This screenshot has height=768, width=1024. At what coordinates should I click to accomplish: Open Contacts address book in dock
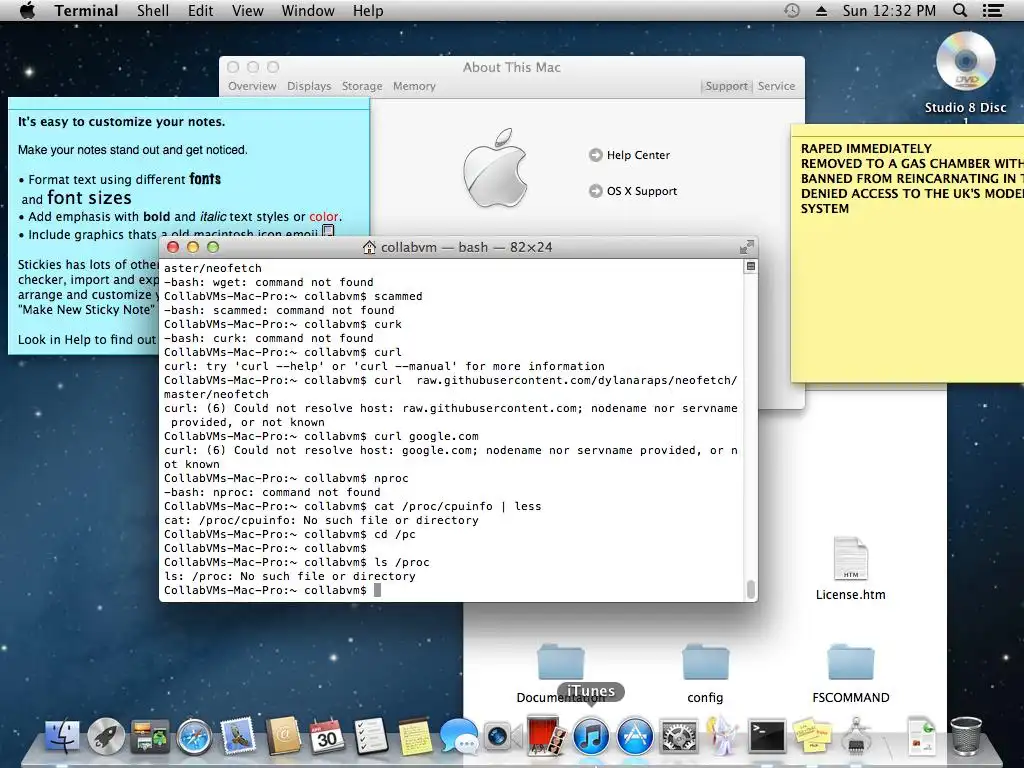coord(283,736)
